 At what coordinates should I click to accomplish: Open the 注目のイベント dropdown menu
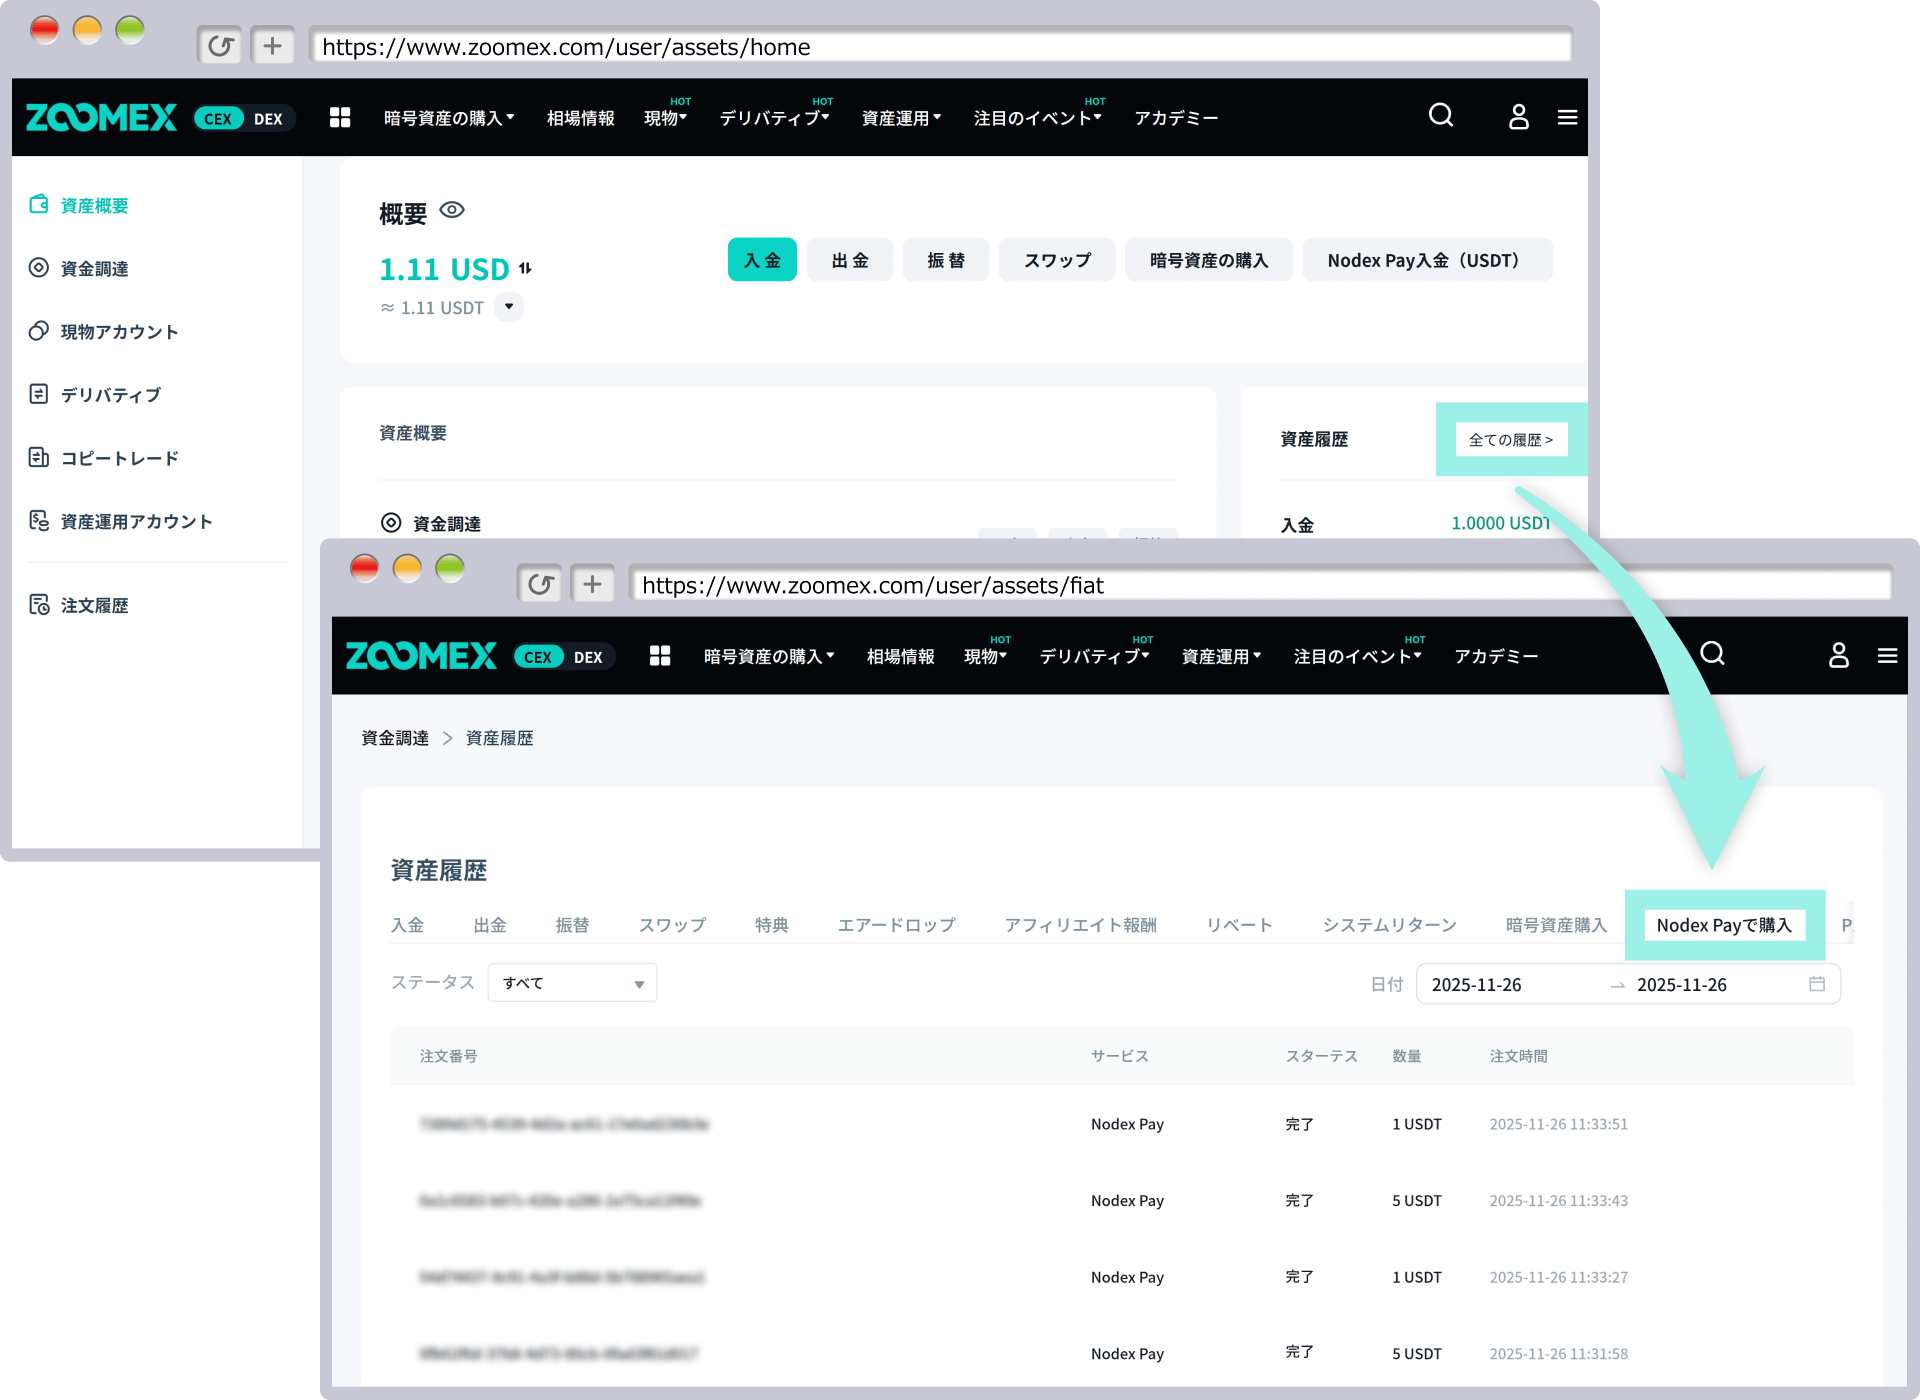[x=1036, y=117]
